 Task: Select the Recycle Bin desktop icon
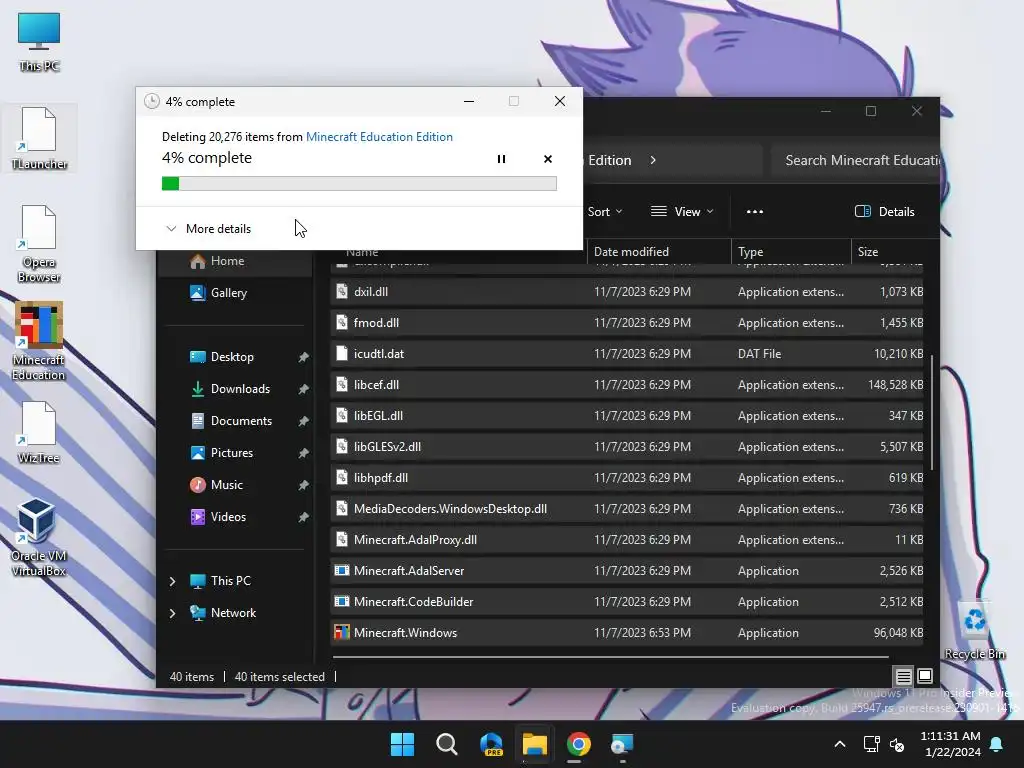tap(974, 630)
